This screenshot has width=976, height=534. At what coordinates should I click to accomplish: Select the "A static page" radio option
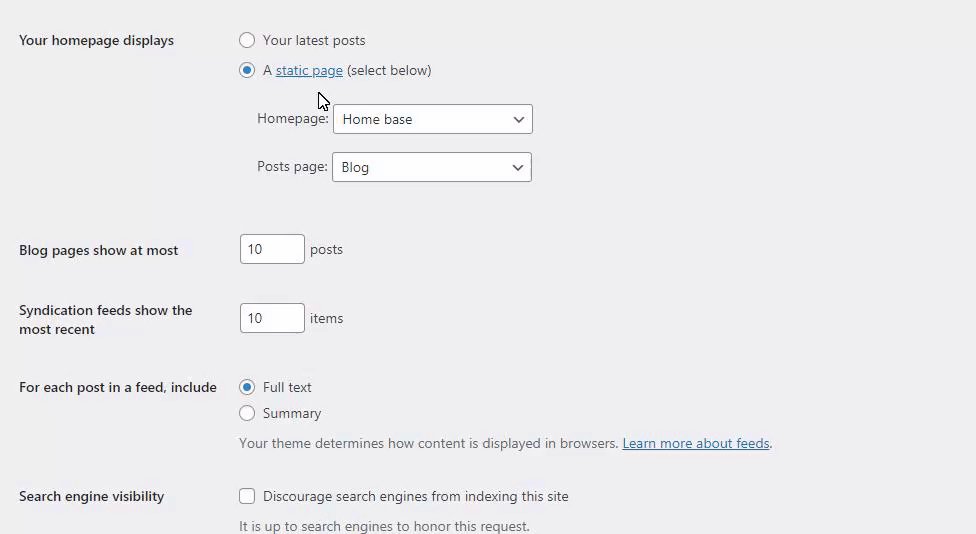click(247, 70)
